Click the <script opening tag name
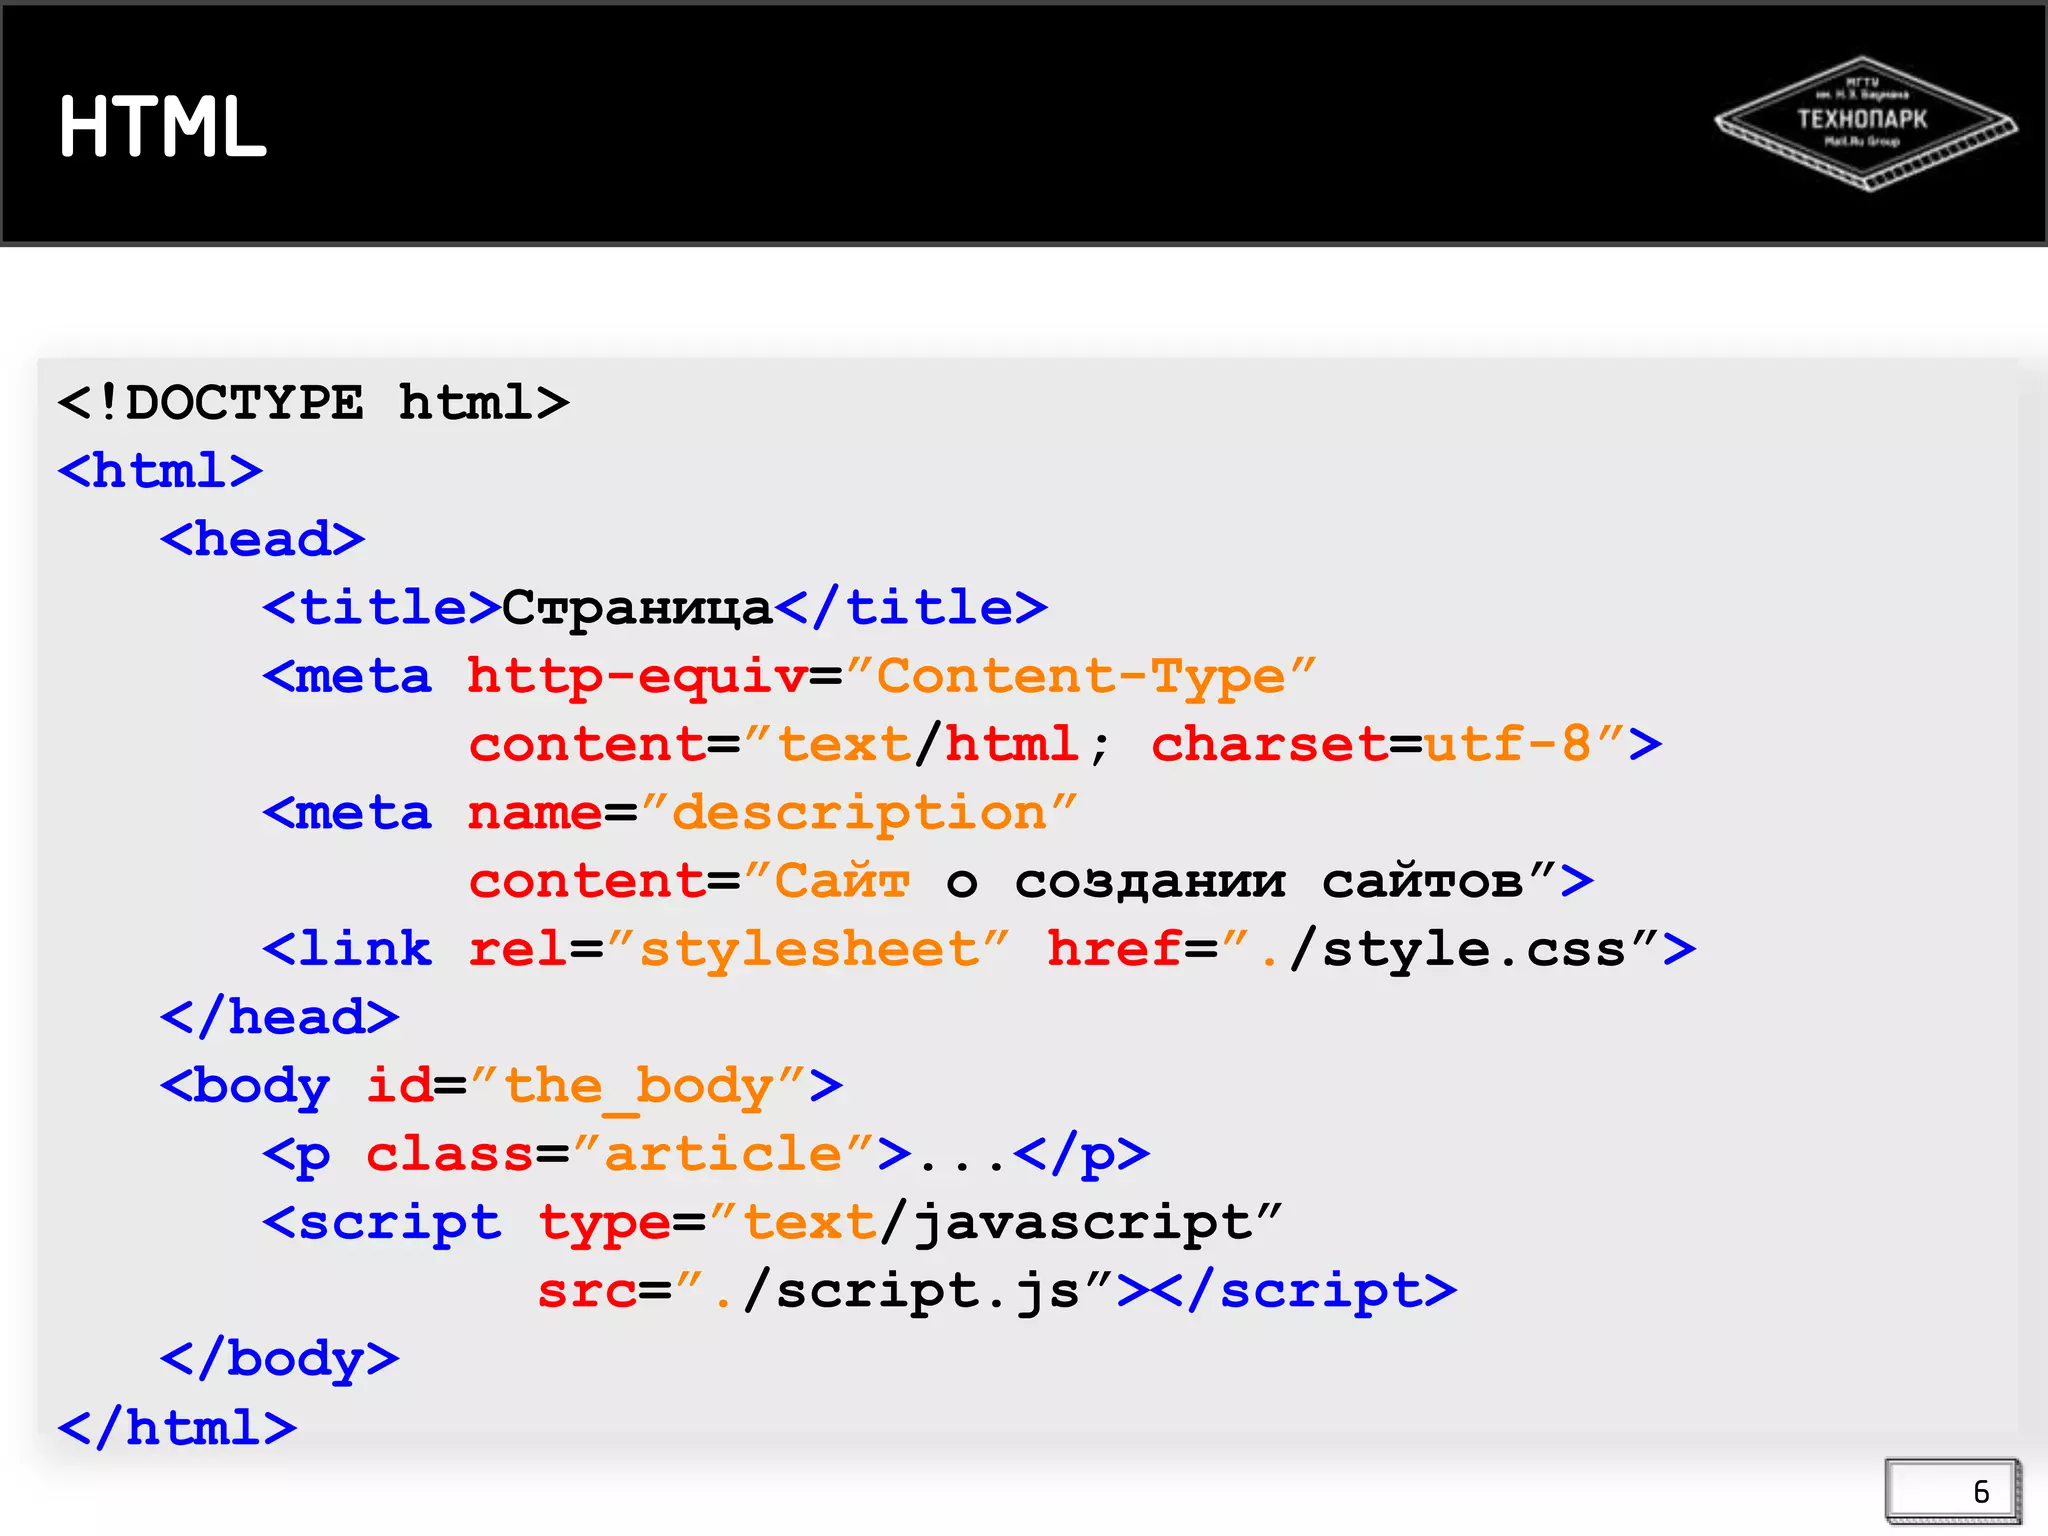 382,1223
